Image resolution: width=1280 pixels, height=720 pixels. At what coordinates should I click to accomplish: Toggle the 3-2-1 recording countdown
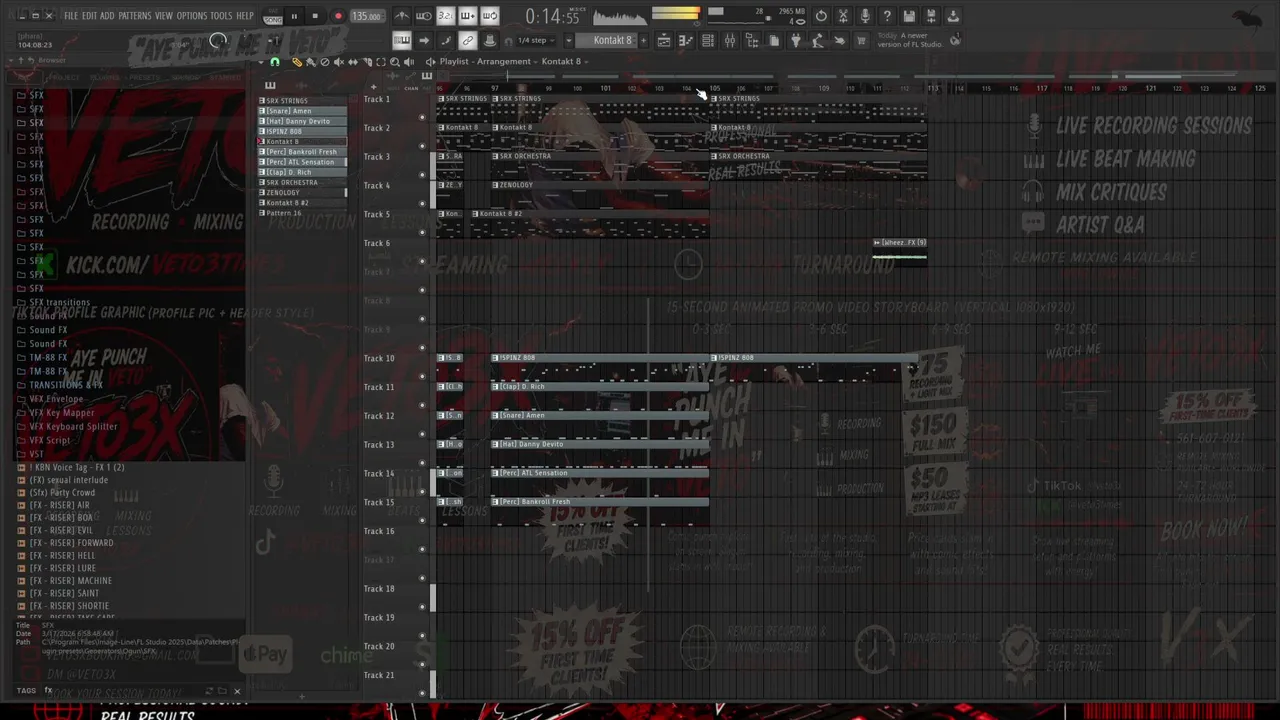tap(446, 16)
